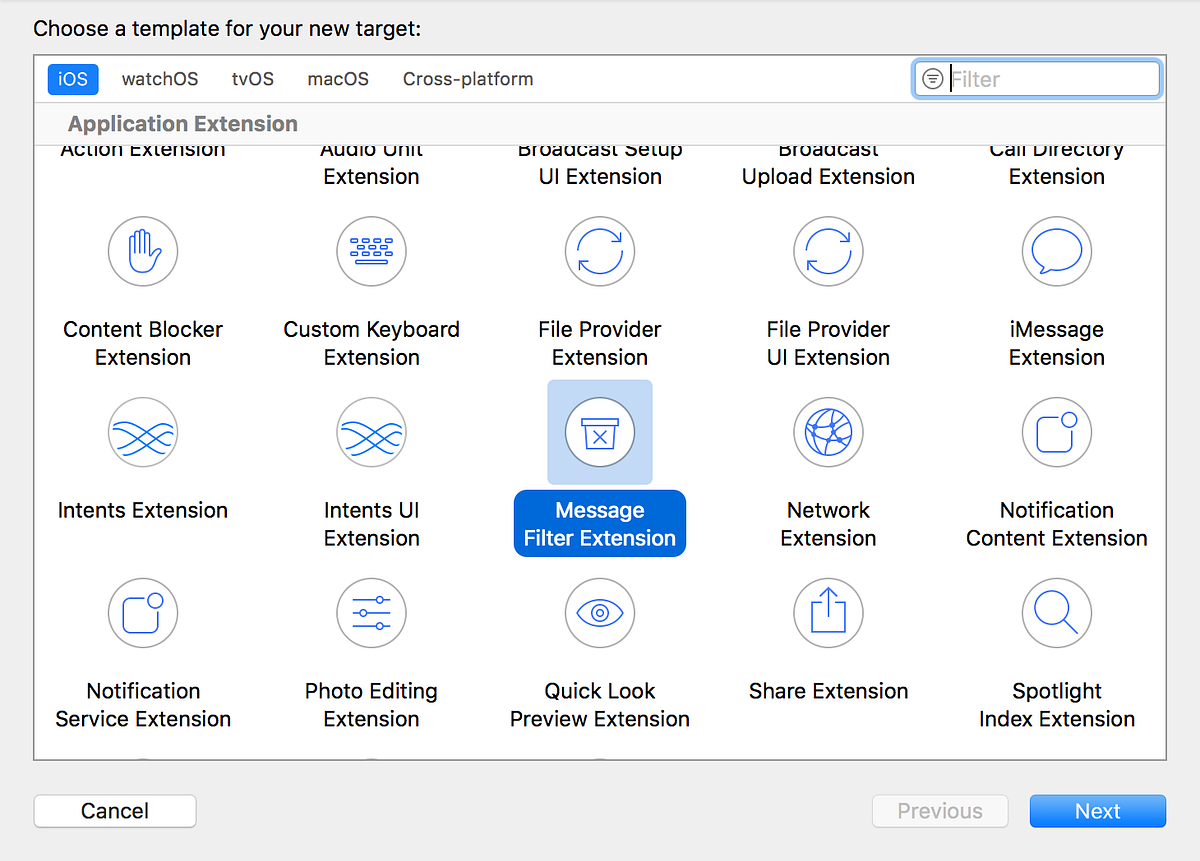Click the Application Extension section header
The image size is (1200, 861).
pos(183,124)
